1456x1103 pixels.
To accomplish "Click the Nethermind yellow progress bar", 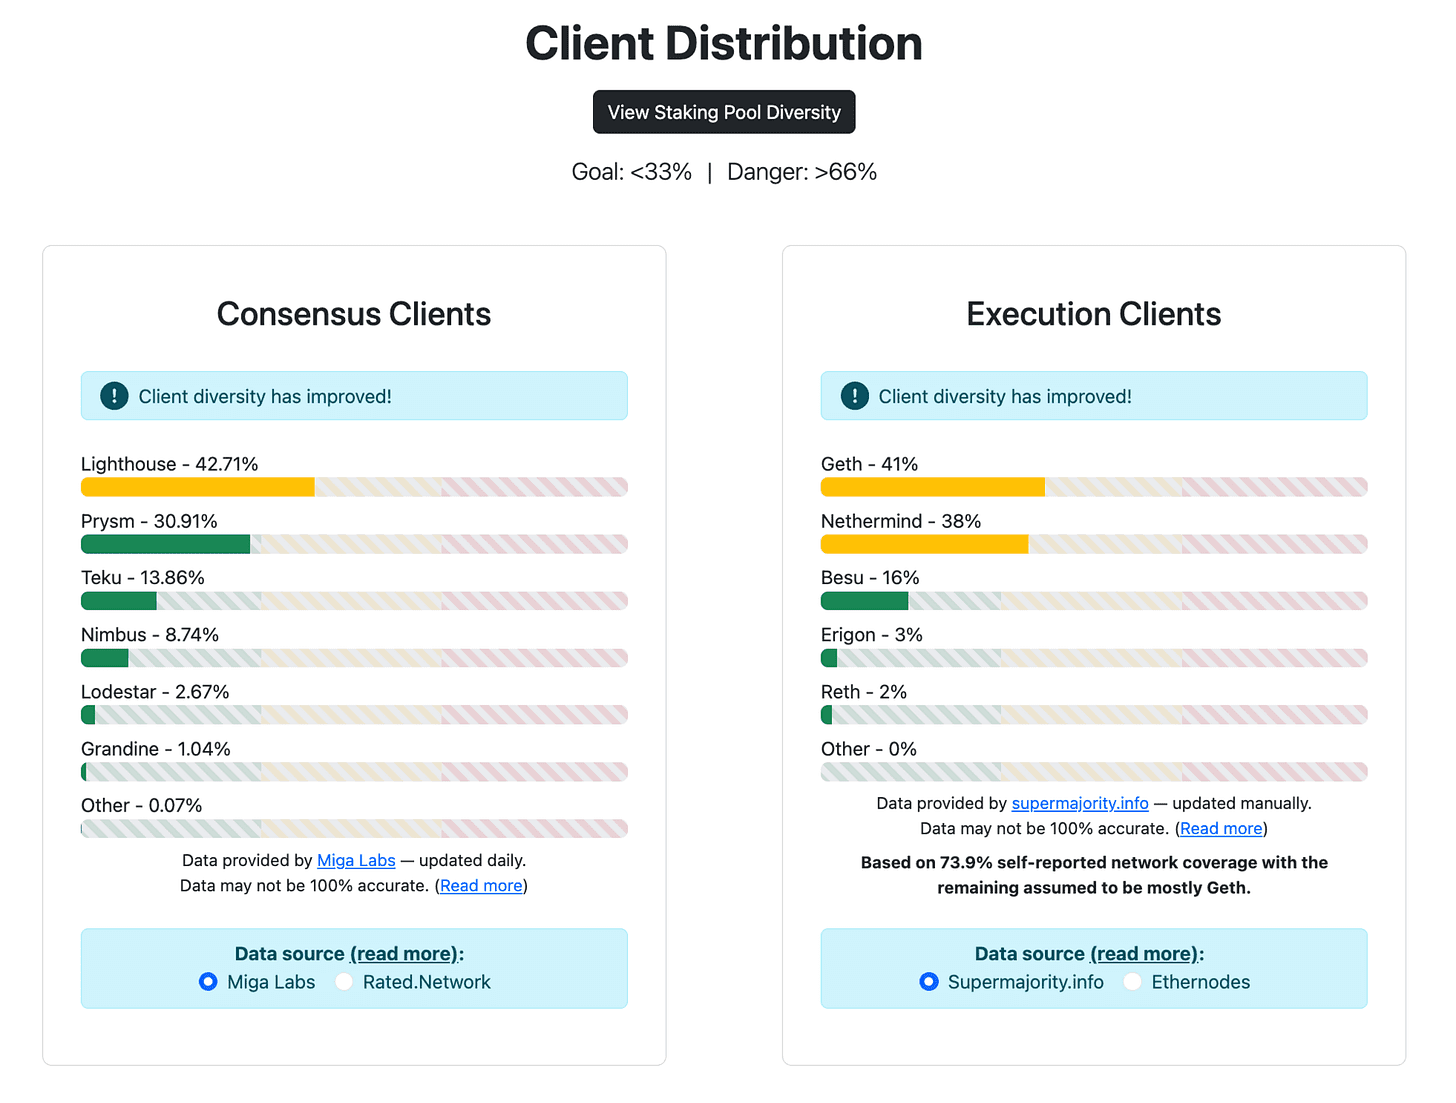I will (924, 544).
